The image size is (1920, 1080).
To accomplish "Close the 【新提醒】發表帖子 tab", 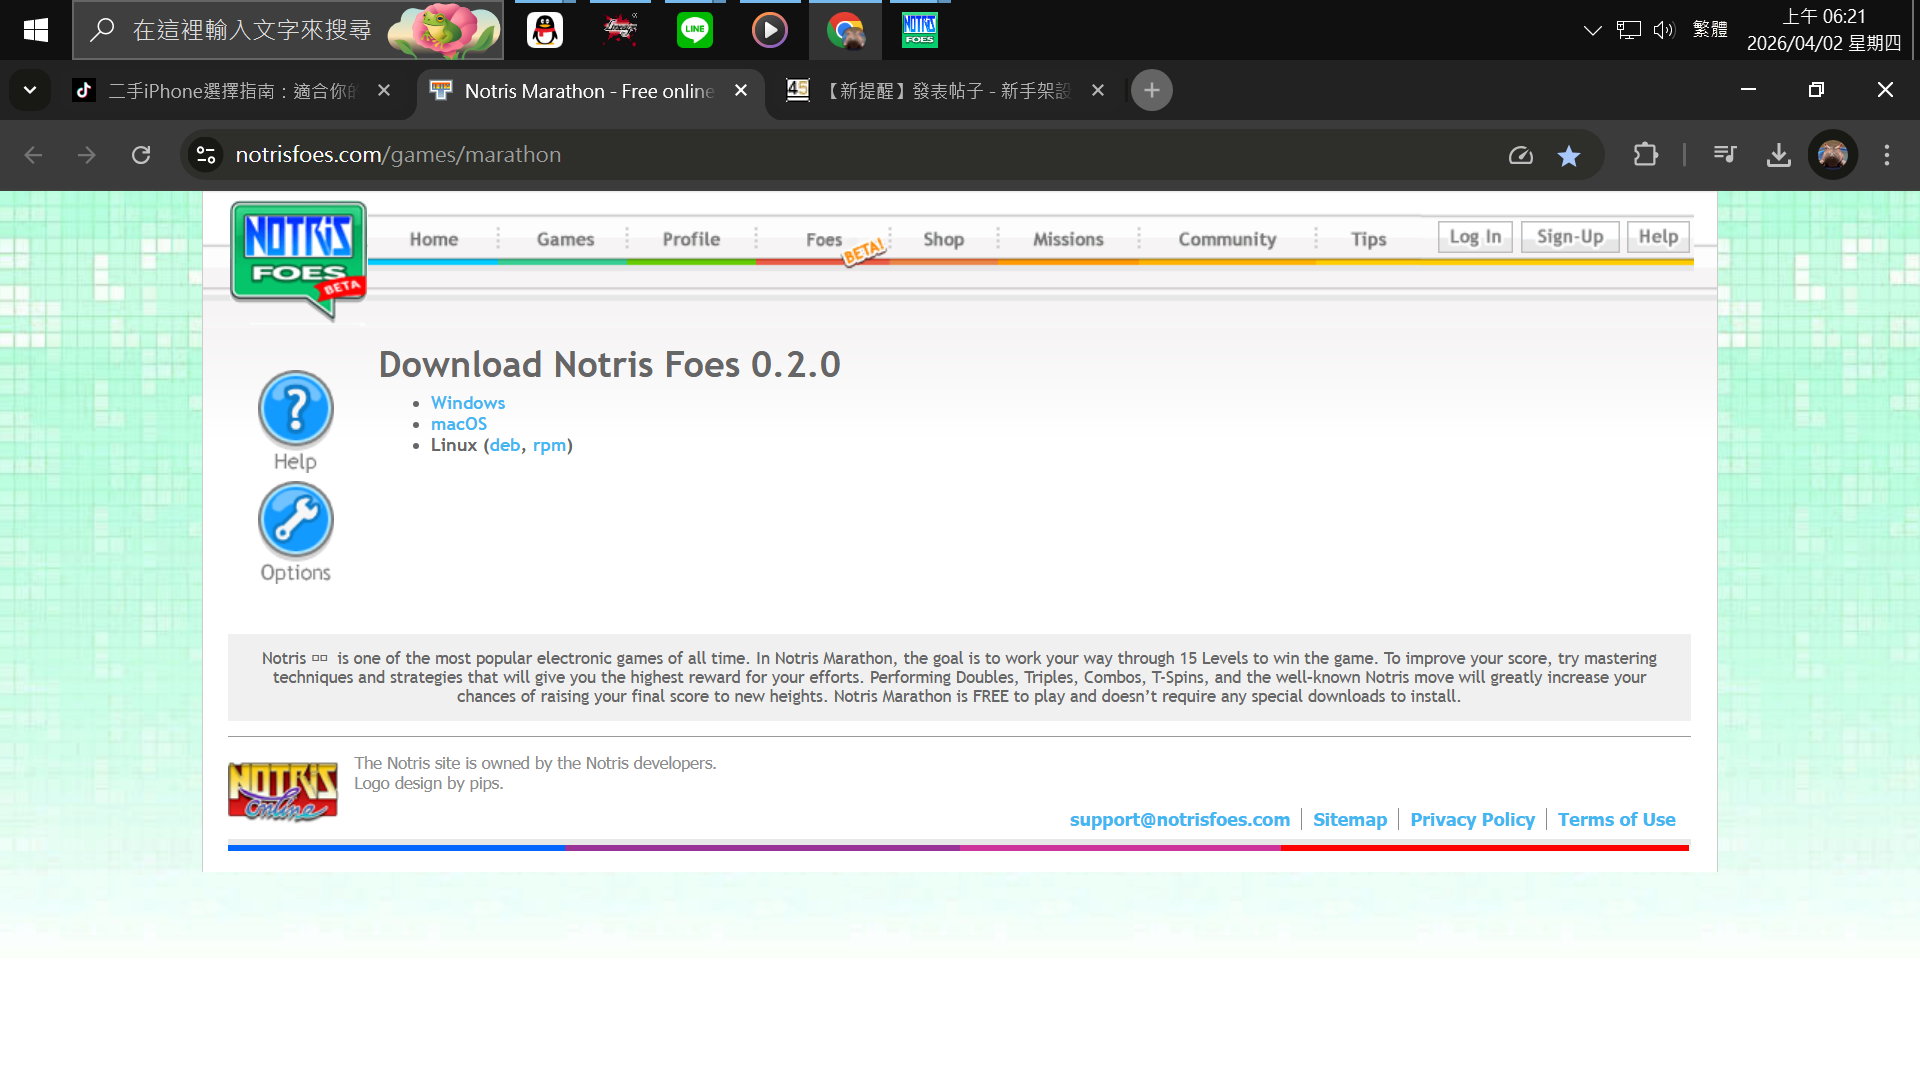I will tap(1098, 90).
